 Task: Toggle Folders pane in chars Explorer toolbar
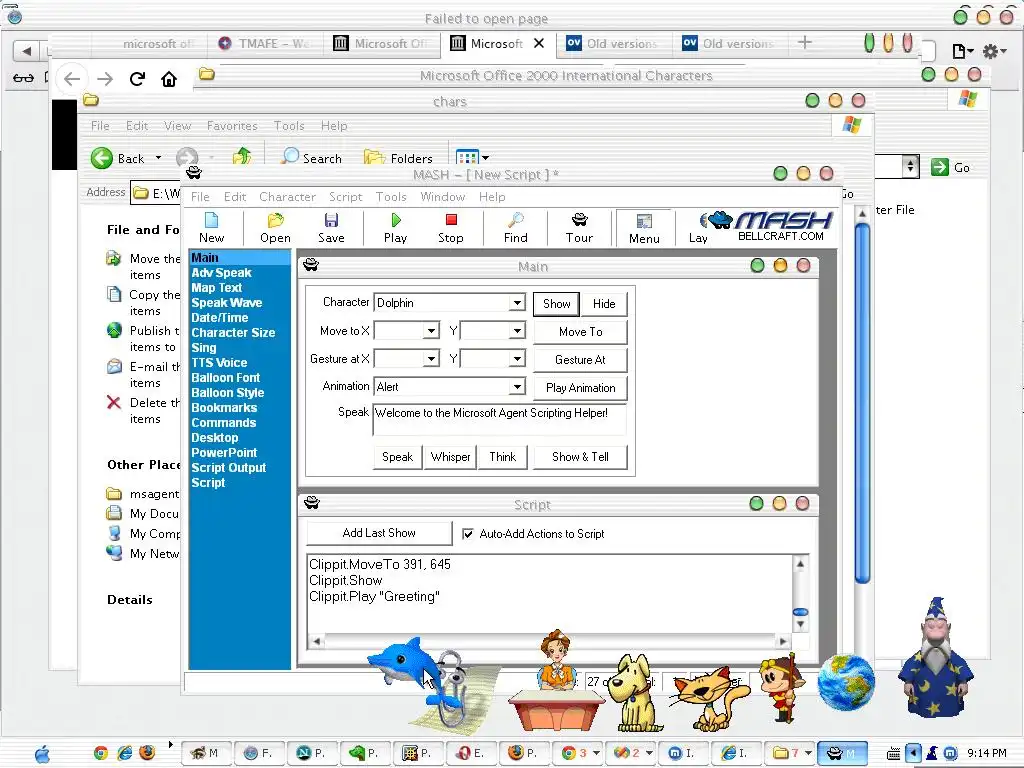[x=398, y=157]
